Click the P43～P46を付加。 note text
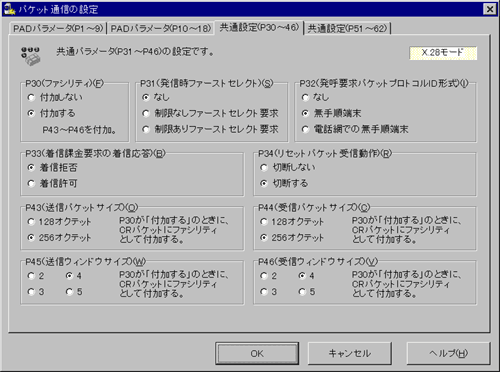 point(80,130)
